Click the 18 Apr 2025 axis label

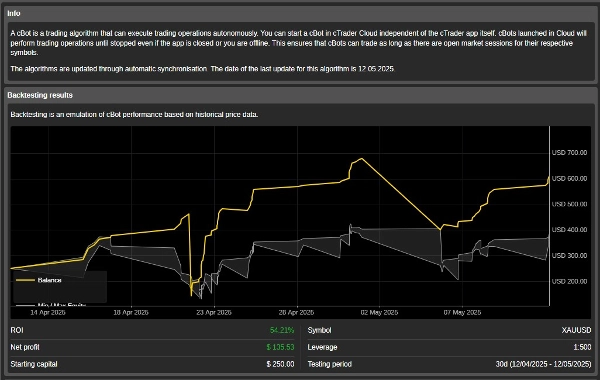click(x=131, y=312)
